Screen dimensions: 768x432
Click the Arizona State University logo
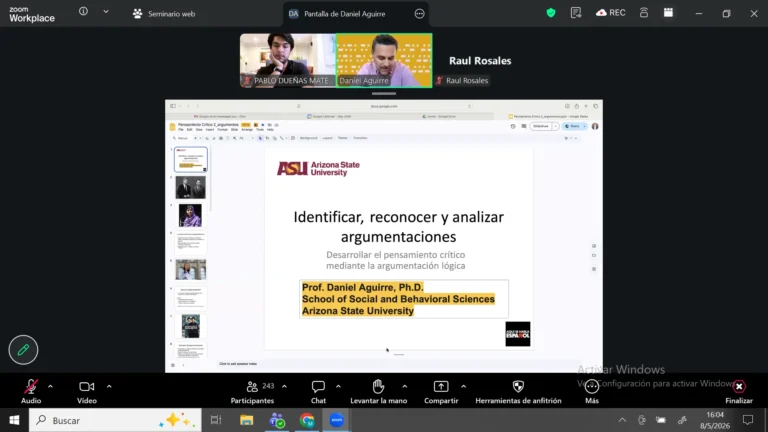pyautogui.click(x=318, y=168)
